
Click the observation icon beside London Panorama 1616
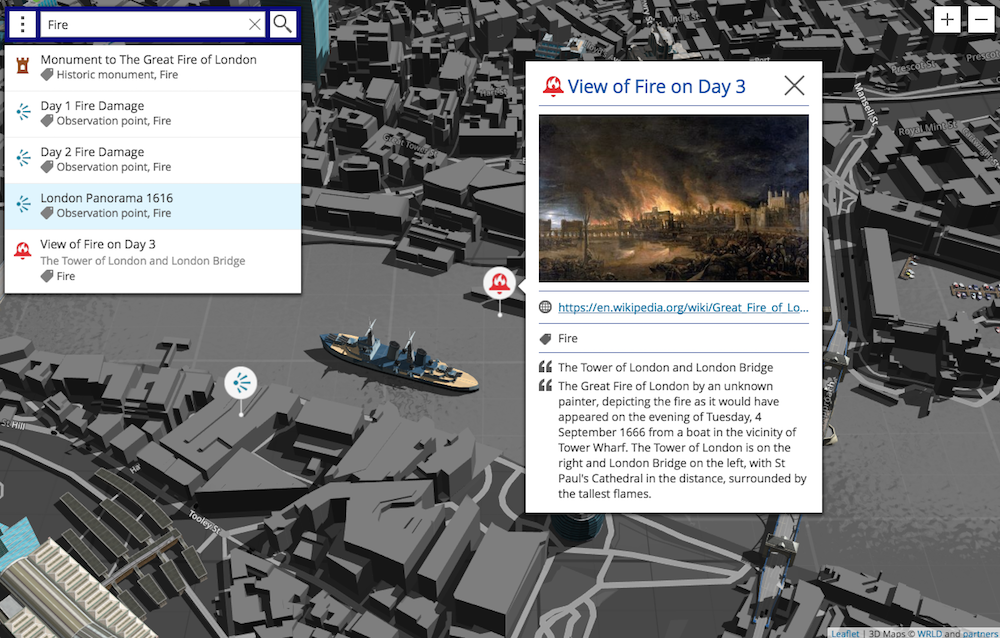click(x=23, y=204)
